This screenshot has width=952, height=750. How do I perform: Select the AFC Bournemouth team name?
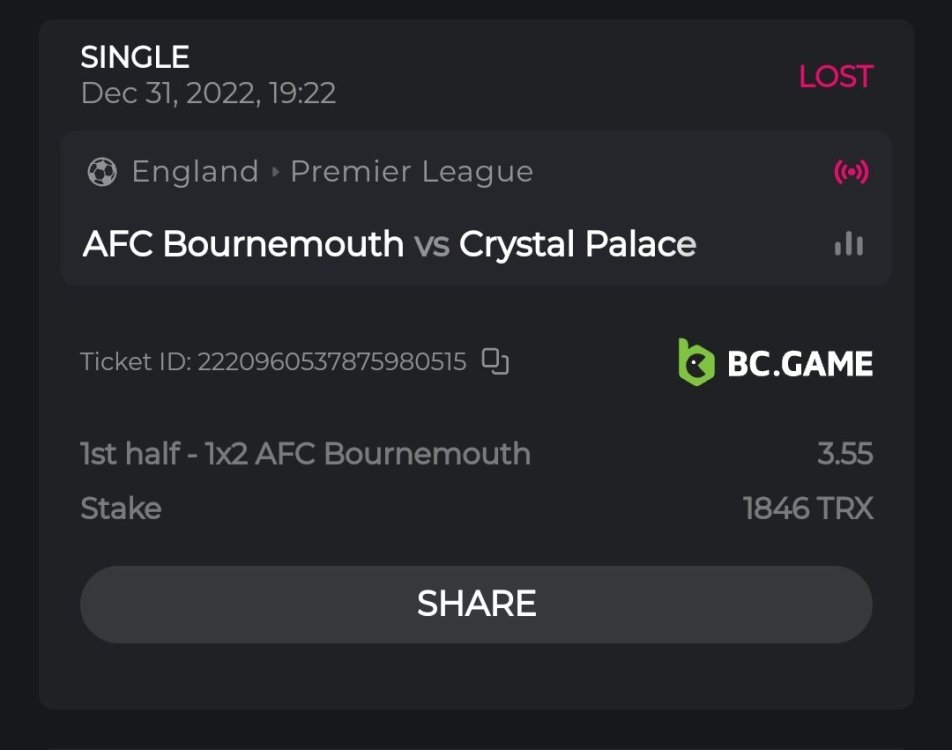[x=243, y=244]
